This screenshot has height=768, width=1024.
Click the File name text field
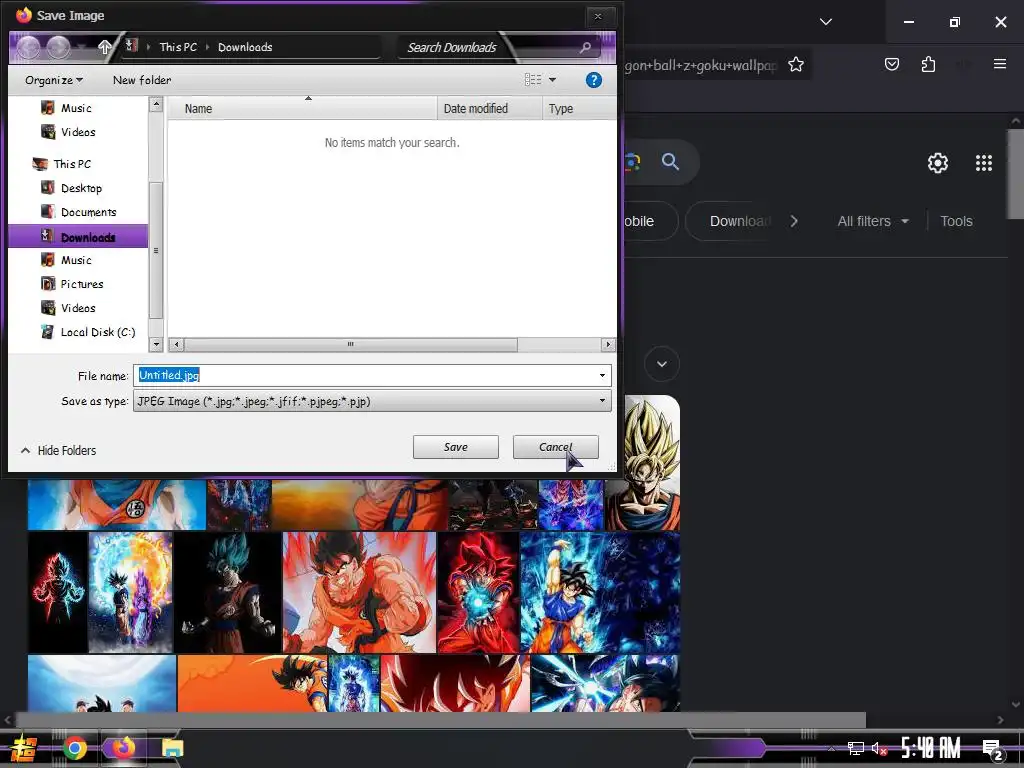[364, 376]
